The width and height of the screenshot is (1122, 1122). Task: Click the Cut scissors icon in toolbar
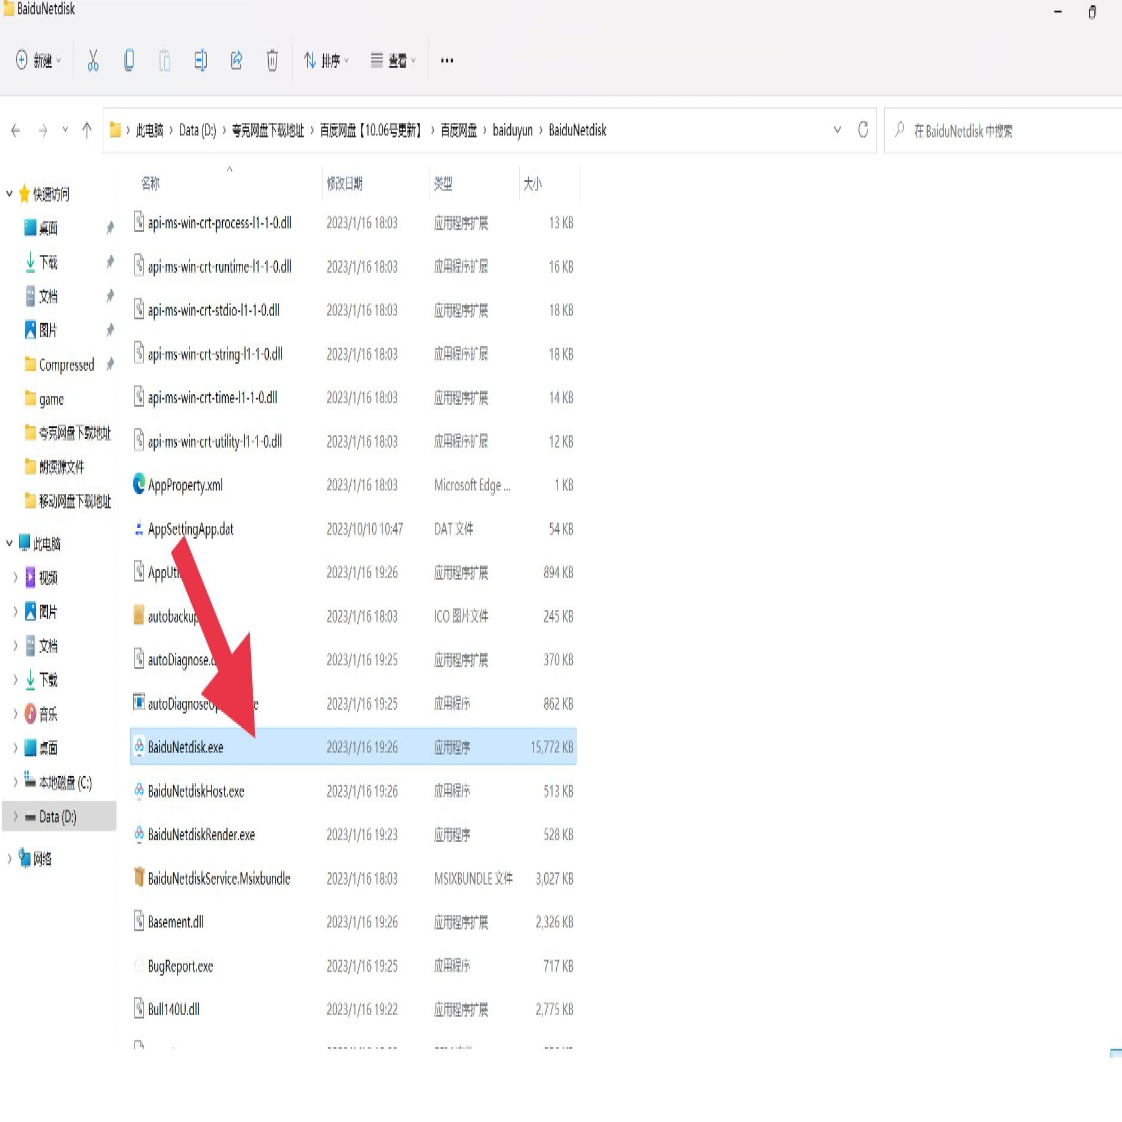click(93, 61)
